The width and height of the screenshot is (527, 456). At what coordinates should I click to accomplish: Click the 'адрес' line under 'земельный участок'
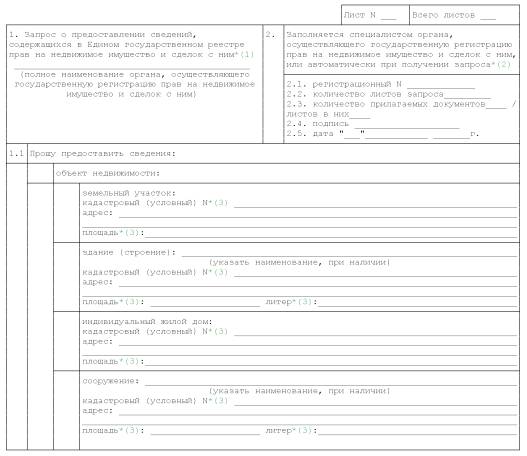click(318, 214)
